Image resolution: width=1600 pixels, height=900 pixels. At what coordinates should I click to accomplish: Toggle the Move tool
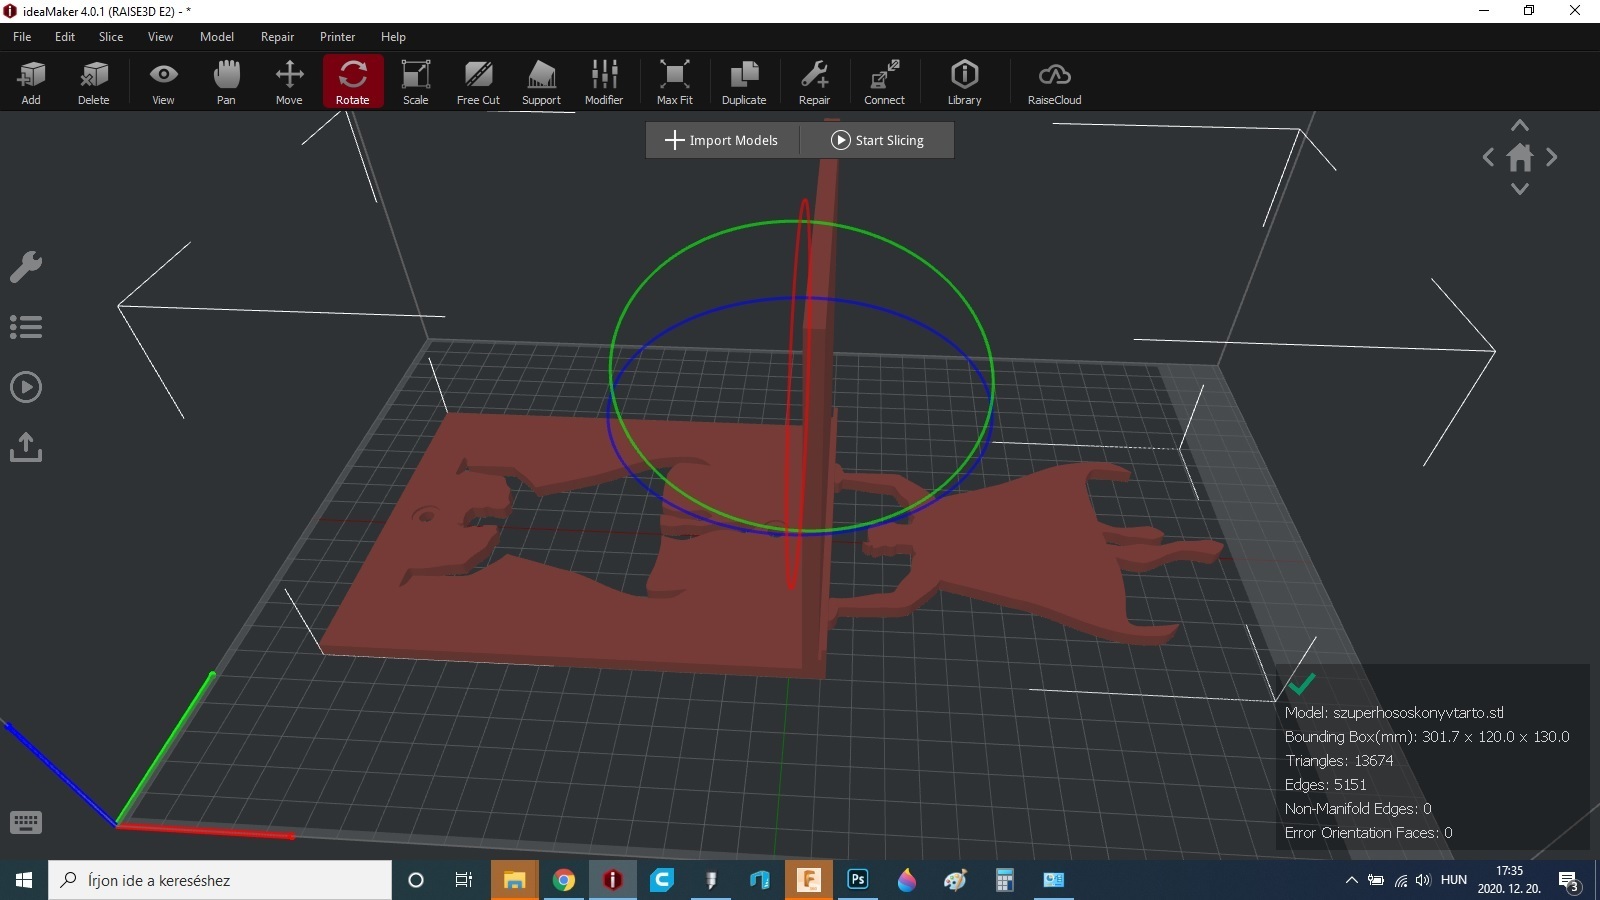click(x=289, y=82)
